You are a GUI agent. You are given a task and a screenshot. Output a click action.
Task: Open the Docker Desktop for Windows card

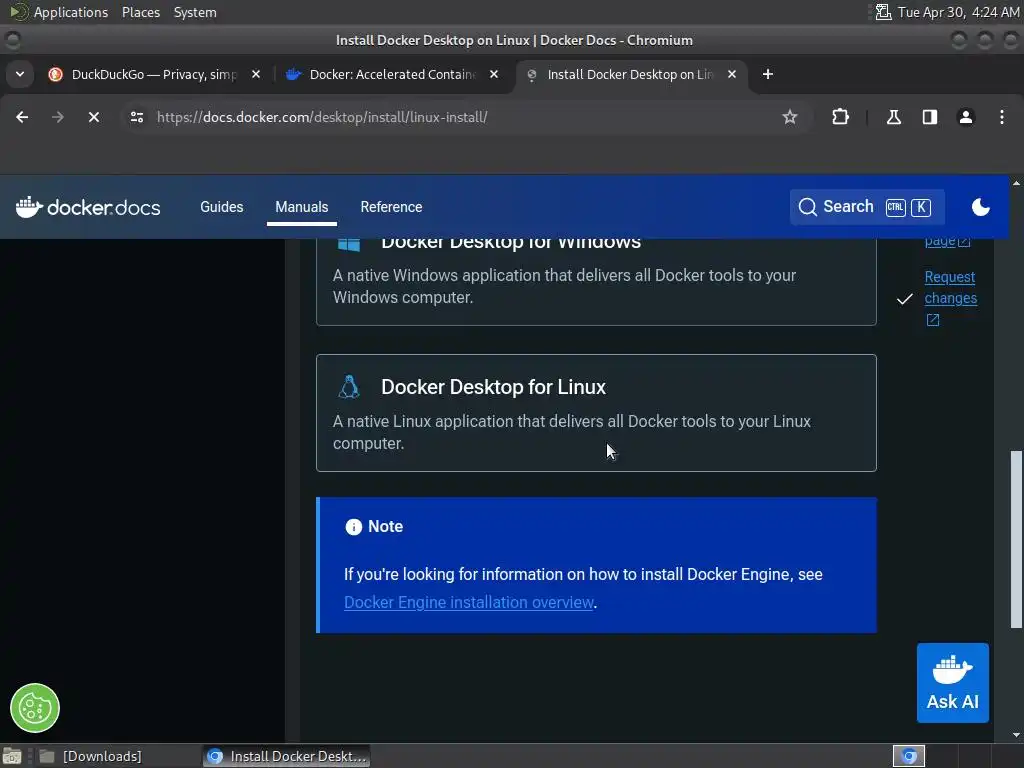596,281
